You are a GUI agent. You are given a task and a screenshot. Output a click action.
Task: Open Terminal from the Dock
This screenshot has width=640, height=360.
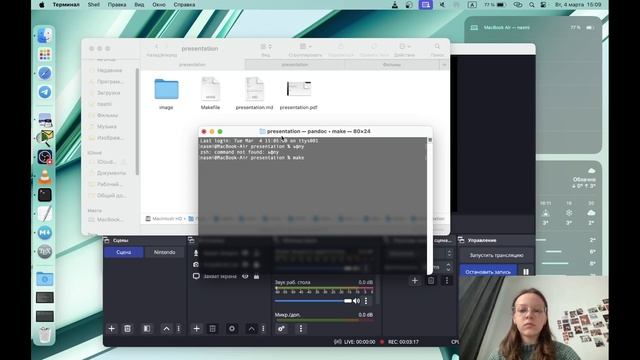click(45, 195)
